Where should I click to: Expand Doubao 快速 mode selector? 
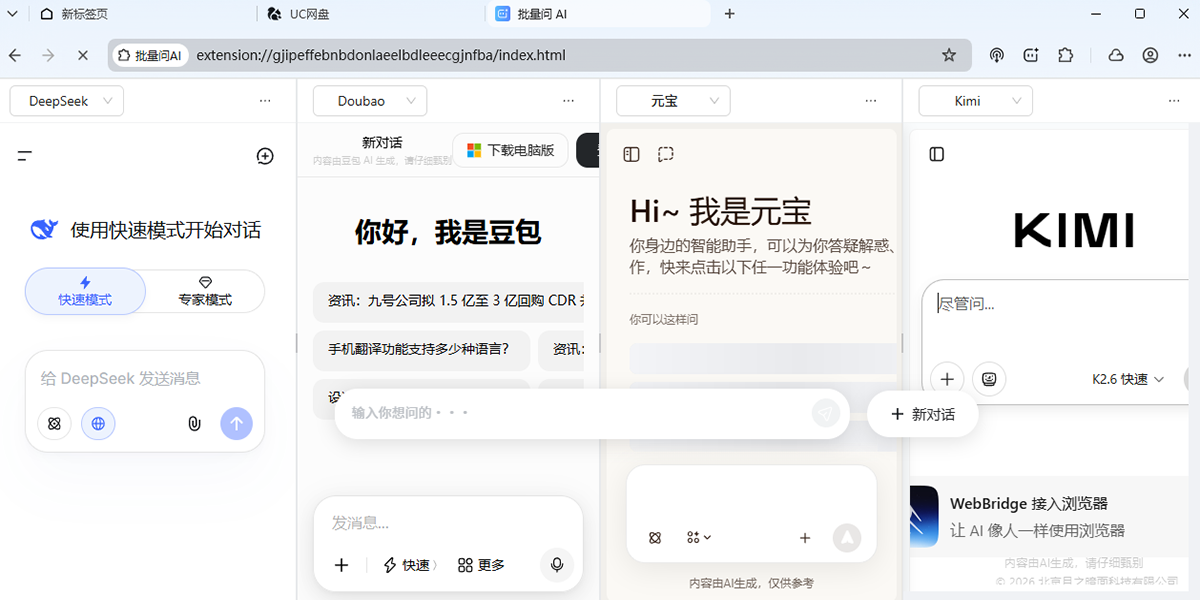pyautogui.click(x=410, y=565)
